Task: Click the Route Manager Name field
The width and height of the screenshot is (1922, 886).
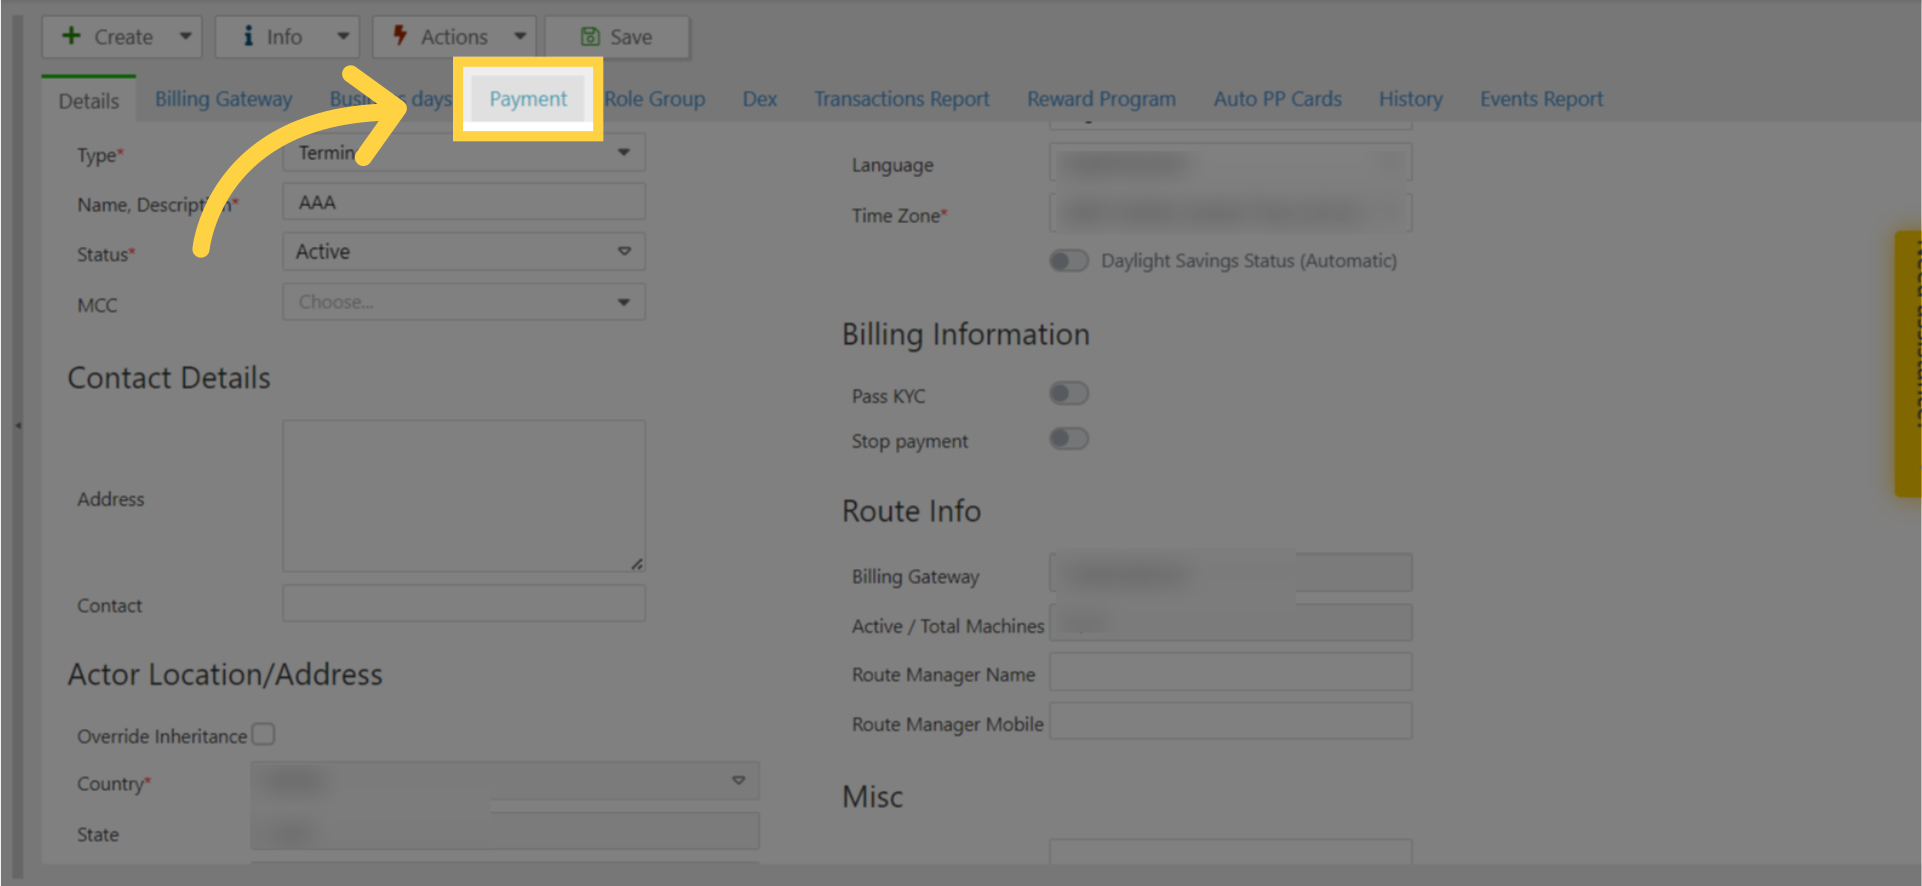Action: 1231,672
